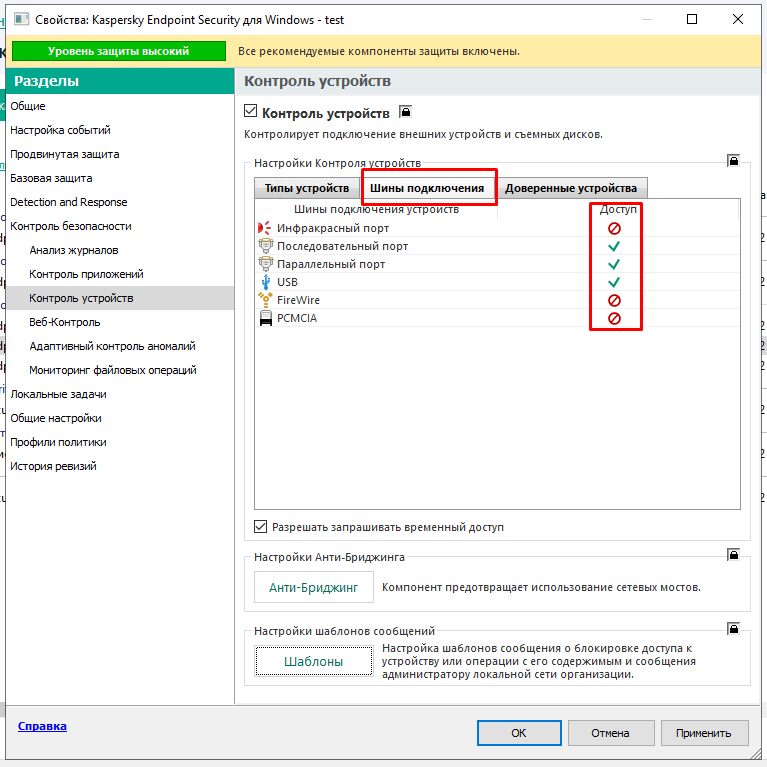Open the Общие настройки section

click(120, 418)
